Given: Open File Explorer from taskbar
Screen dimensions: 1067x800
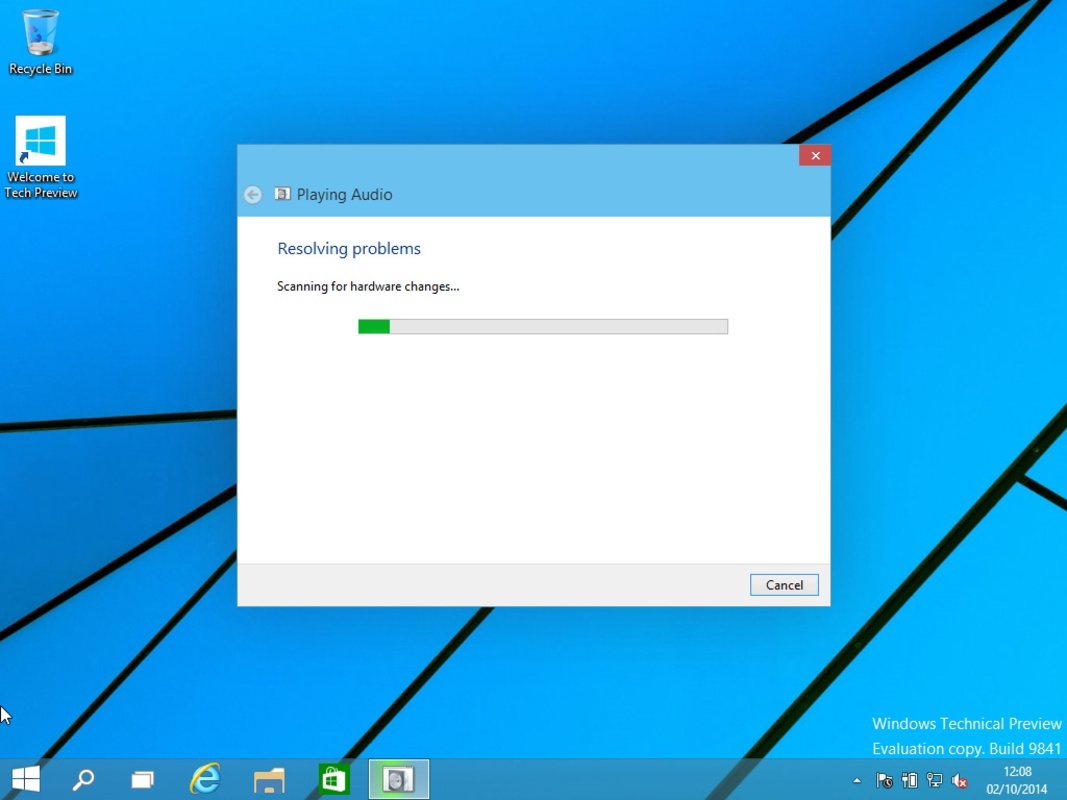Looking at the screenshot, I should coord(269,779).
